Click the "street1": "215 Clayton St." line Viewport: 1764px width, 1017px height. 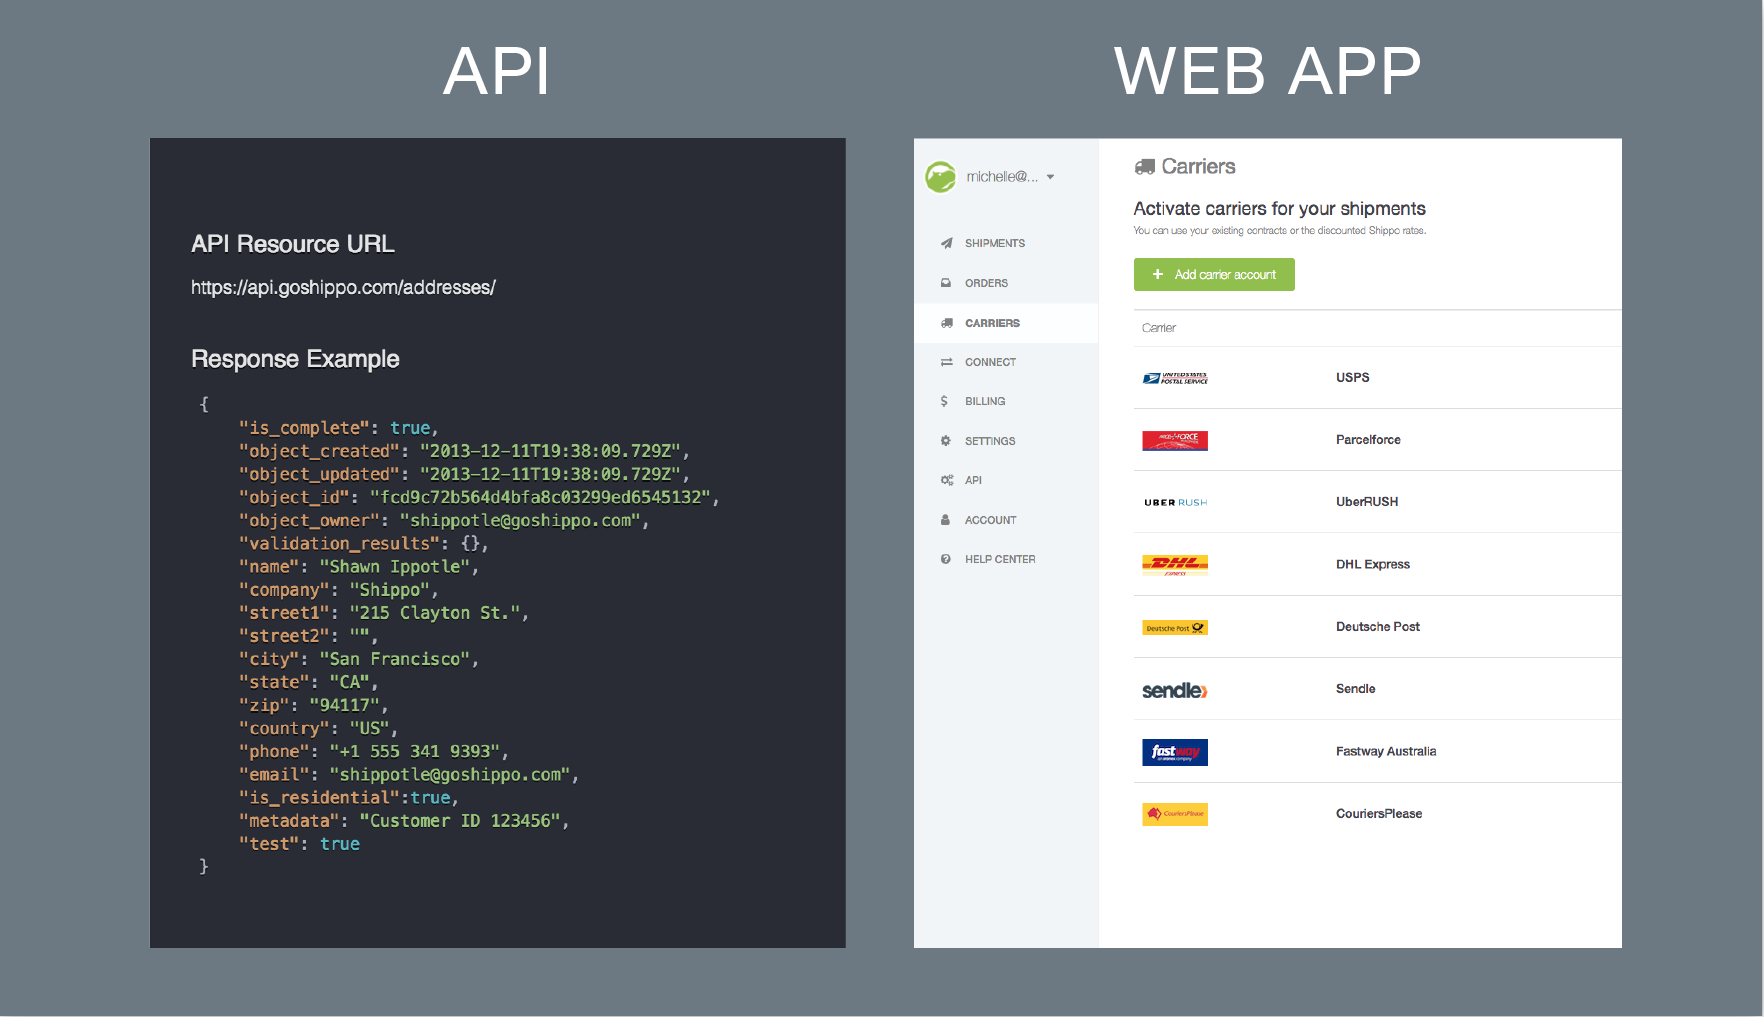point(383,613)
